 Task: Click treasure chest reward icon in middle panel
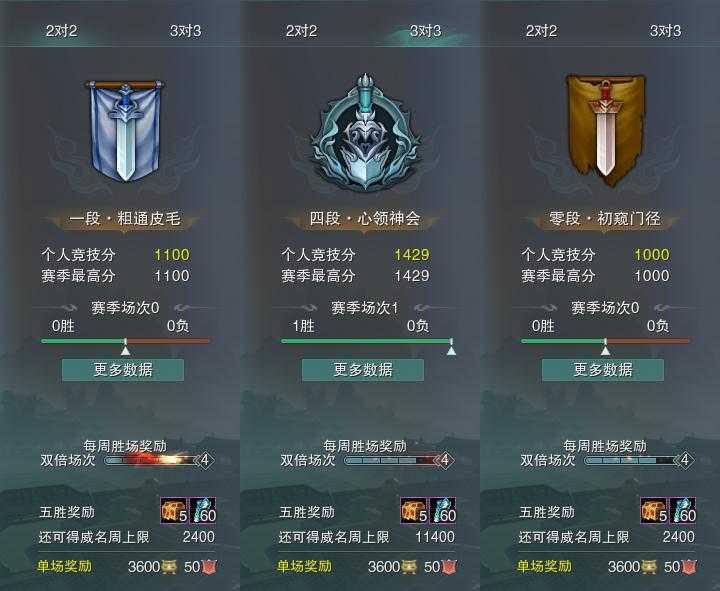click(414, 510)
